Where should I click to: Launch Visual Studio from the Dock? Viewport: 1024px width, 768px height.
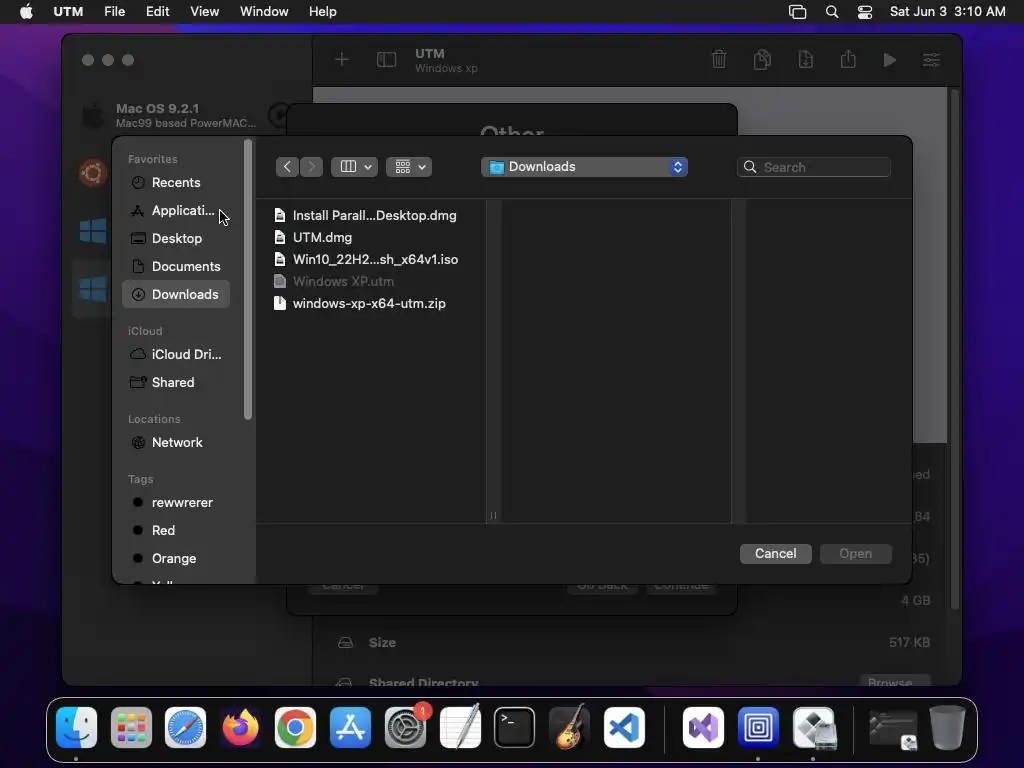[703, 728]
